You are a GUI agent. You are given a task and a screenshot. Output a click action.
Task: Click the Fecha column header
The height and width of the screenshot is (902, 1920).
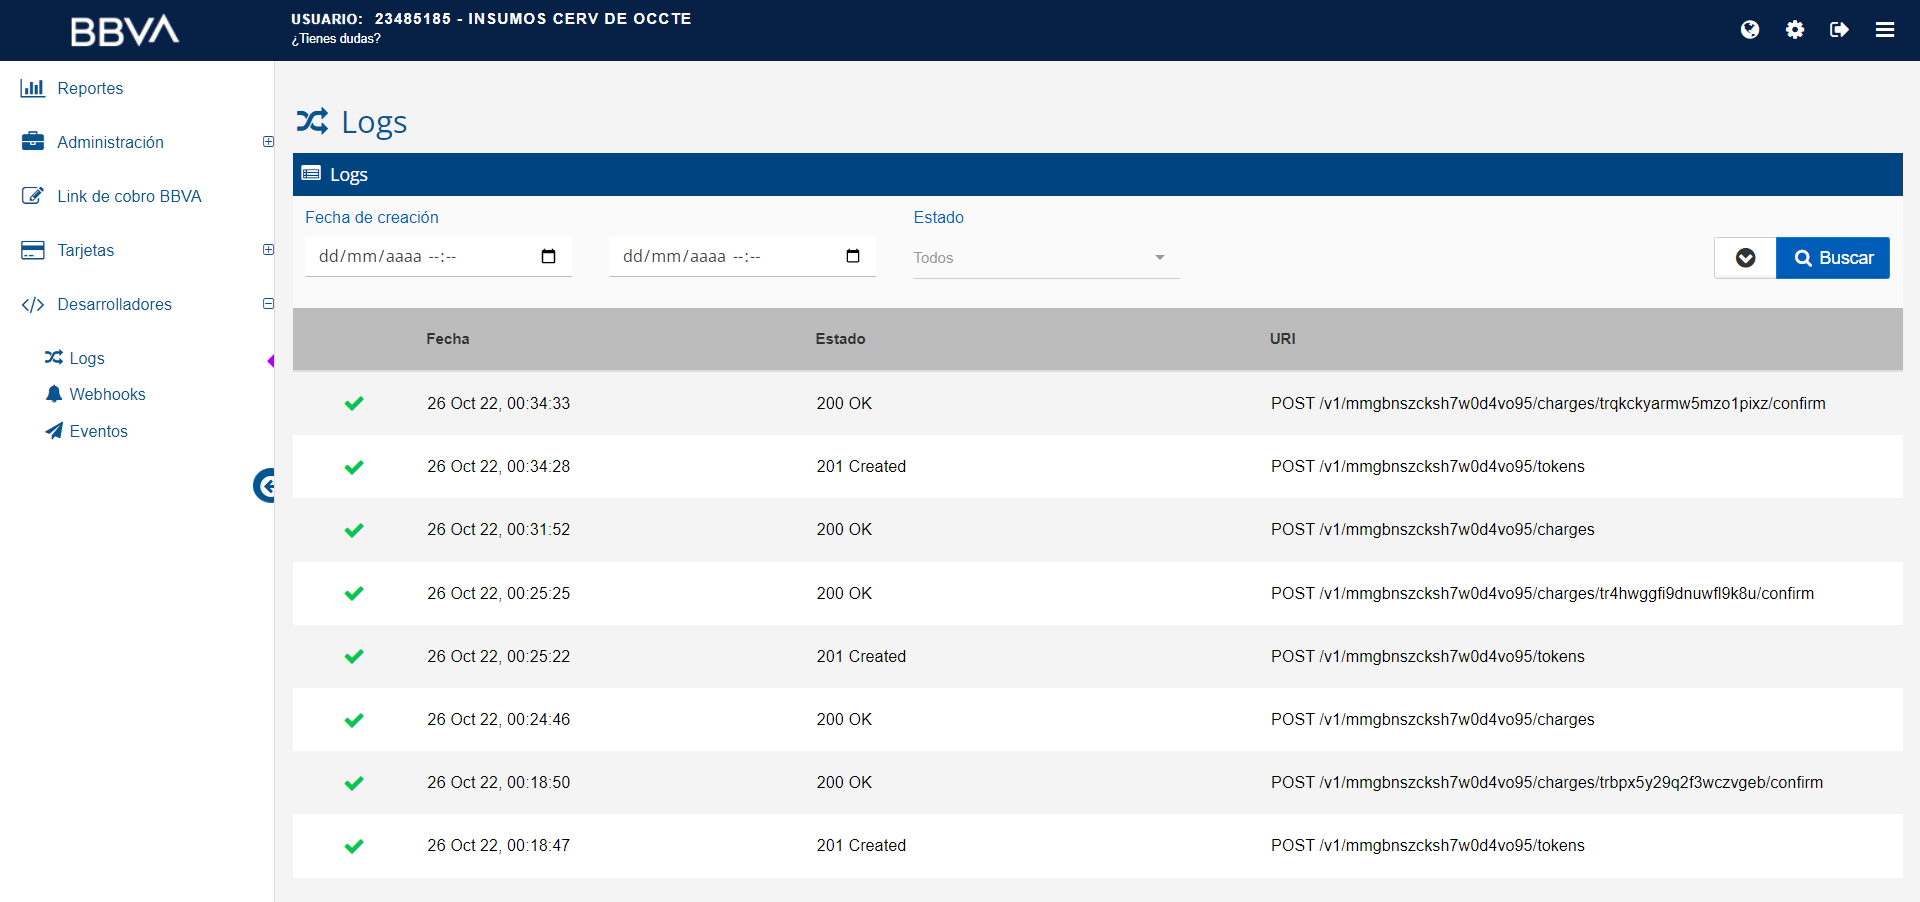(448, 339)
